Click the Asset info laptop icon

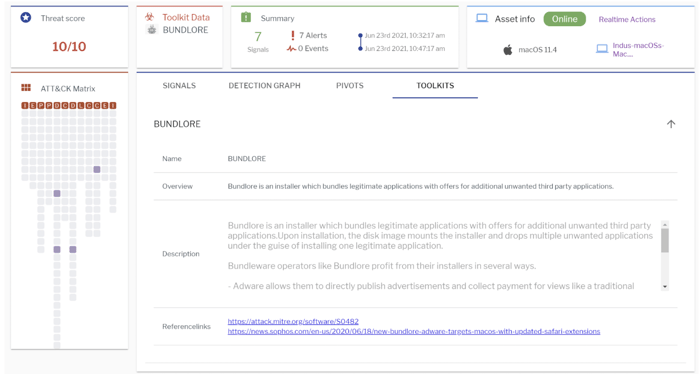coord(482,18)
